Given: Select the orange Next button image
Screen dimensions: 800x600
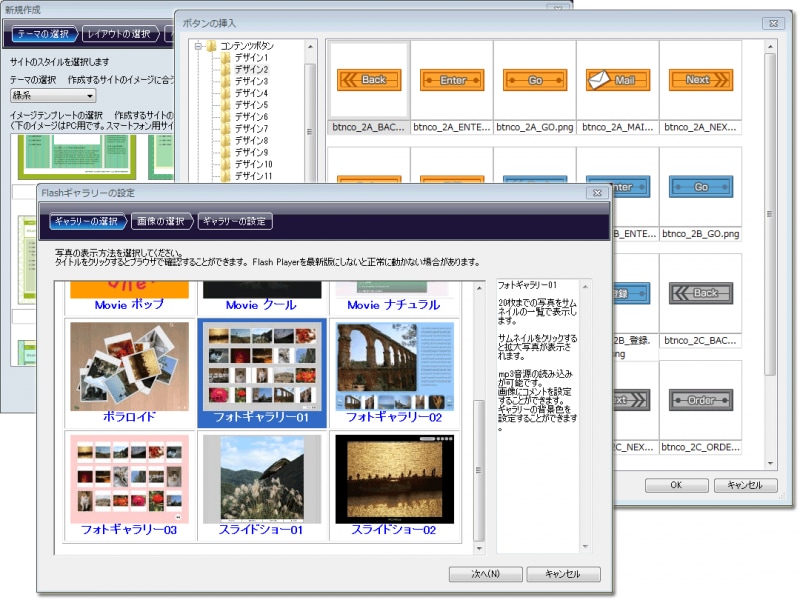Looking at the screenshot, I should click(701, 80).
